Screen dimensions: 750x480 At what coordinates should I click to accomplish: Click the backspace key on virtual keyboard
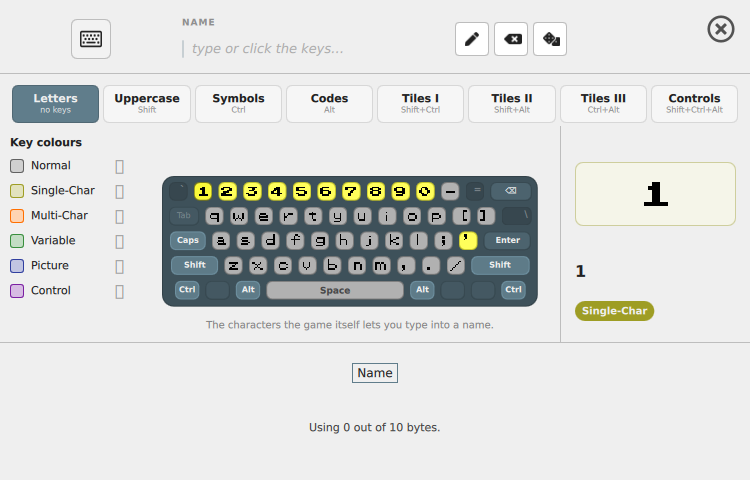(511, 191)
